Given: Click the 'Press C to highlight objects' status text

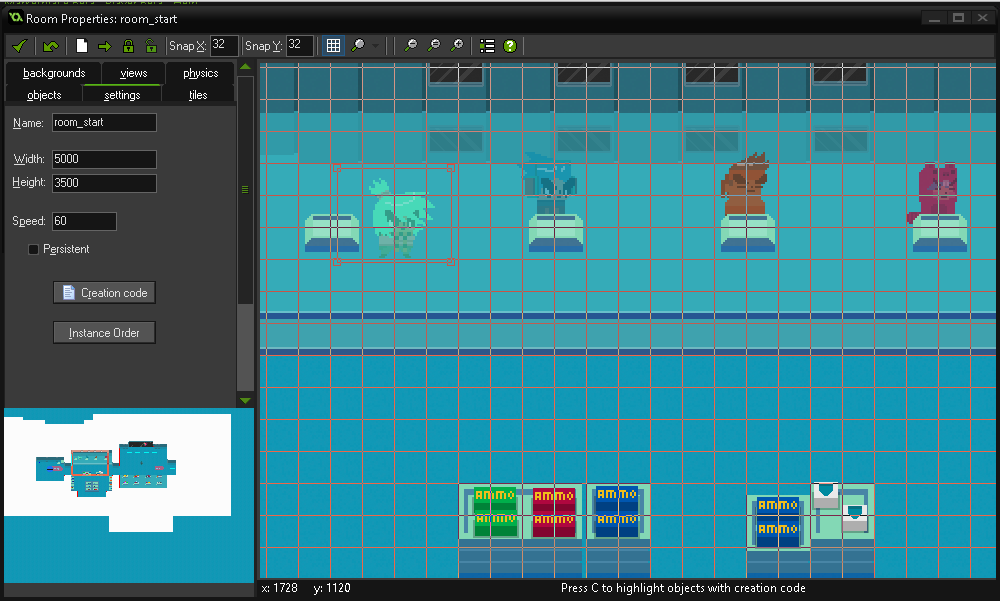Looking at the screenshot, I should coord(683,588).
